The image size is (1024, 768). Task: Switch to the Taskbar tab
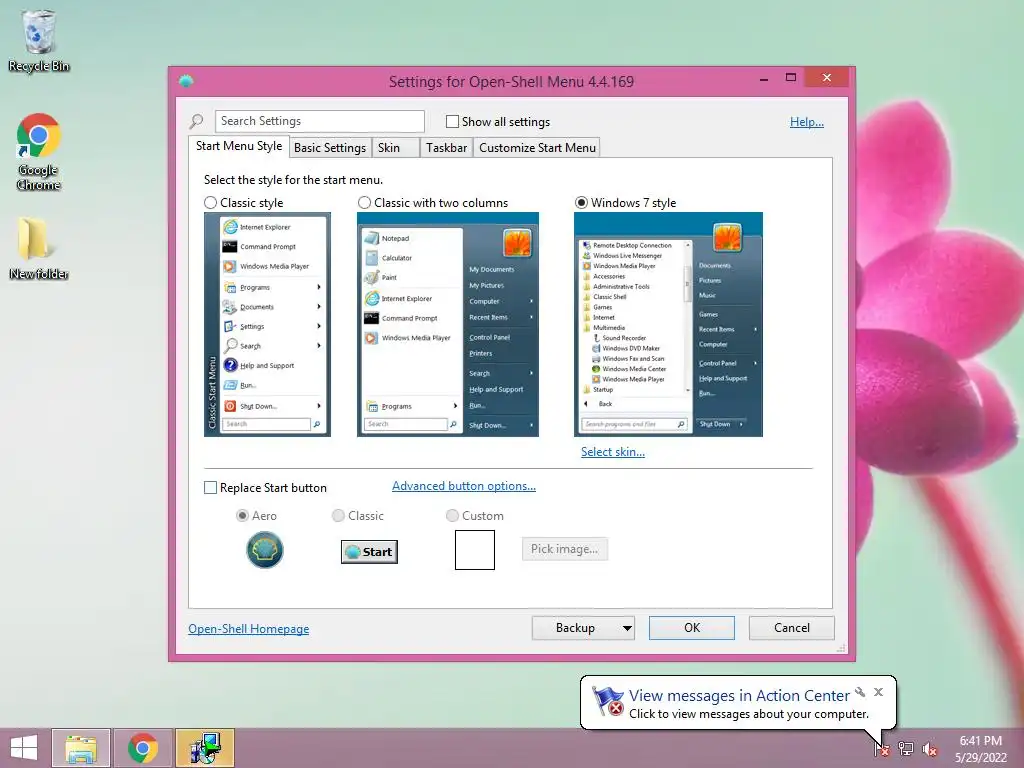[x=447, y=148]
